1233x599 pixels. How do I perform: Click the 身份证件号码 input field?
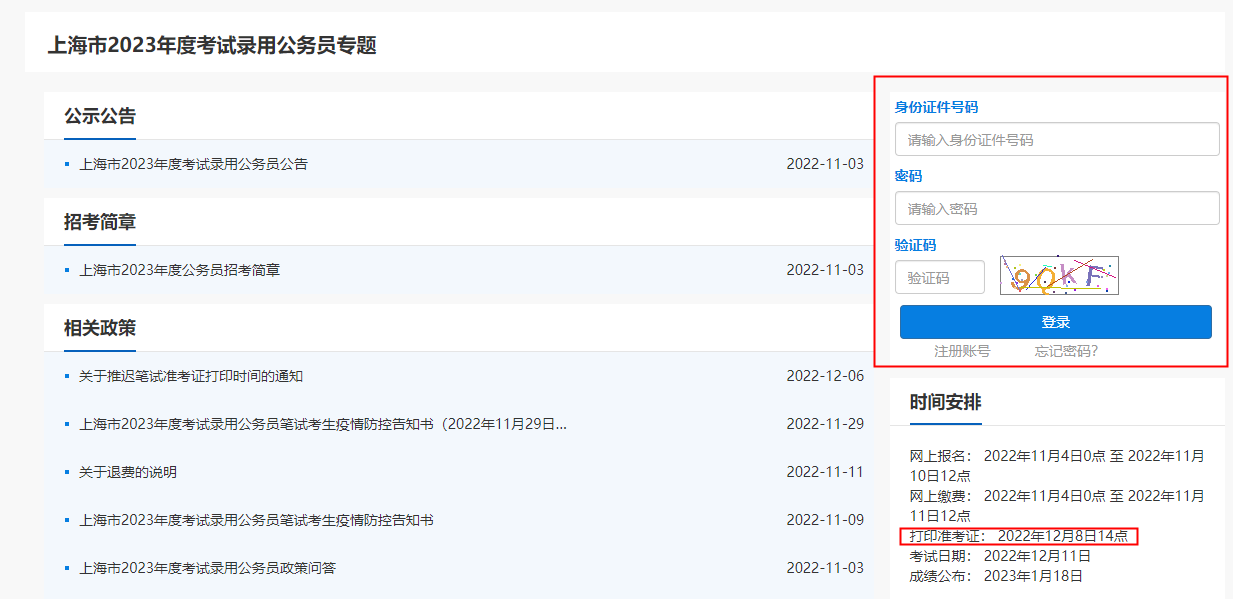click(1056, 140)
